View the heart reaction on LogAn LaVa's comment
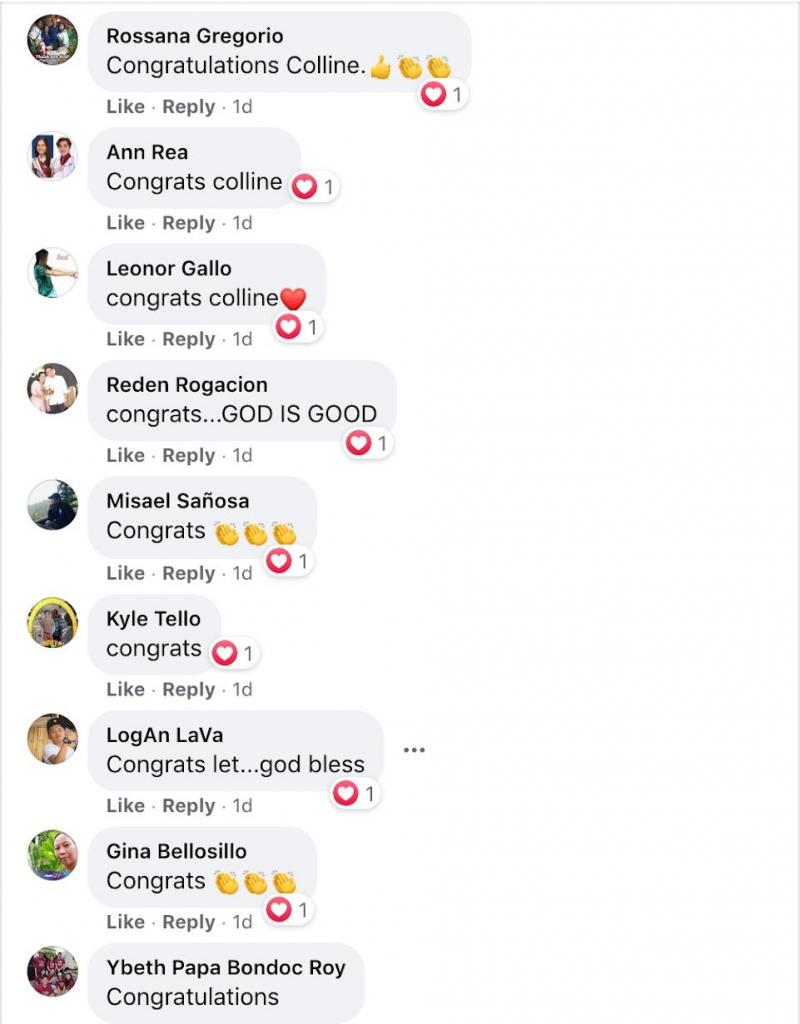800x1024 pixels. point(355,793)
